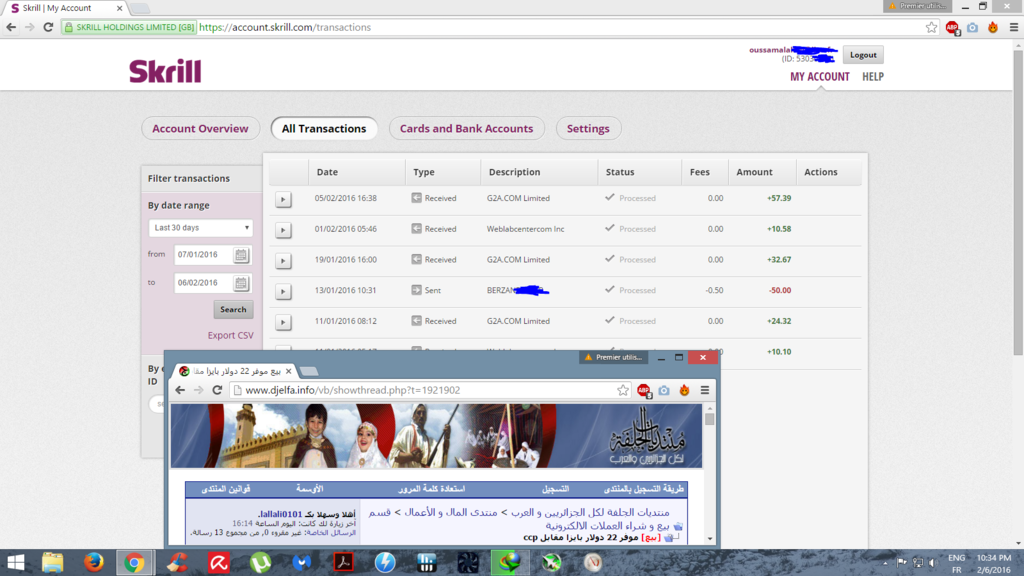Click the 'طريقة التسجيل بالمنتدى' link
The width and height of the screenshot is (1024, 576).
point(643,488)
